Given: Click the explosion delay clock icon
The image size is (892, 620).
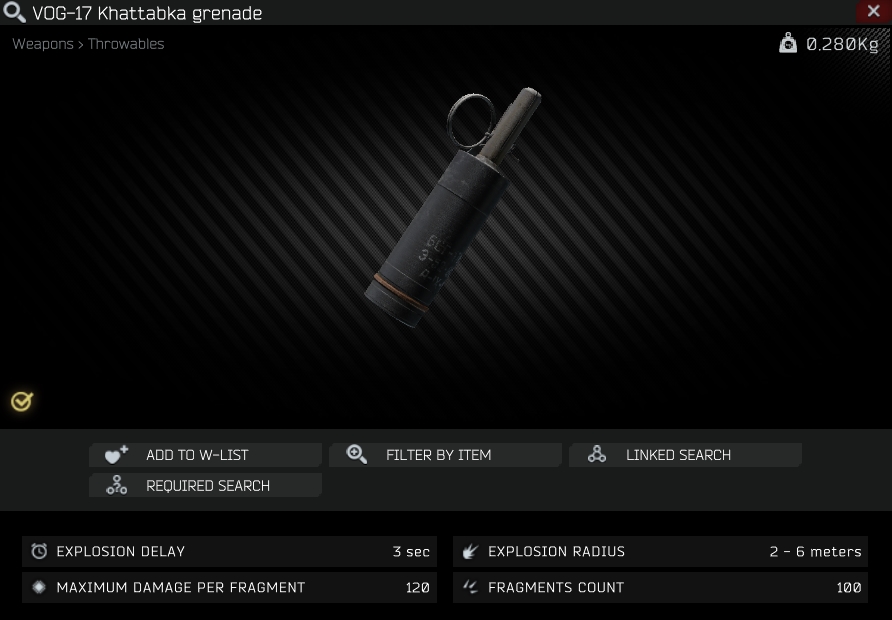Looking at the screenshot, I should click(39, 551).
